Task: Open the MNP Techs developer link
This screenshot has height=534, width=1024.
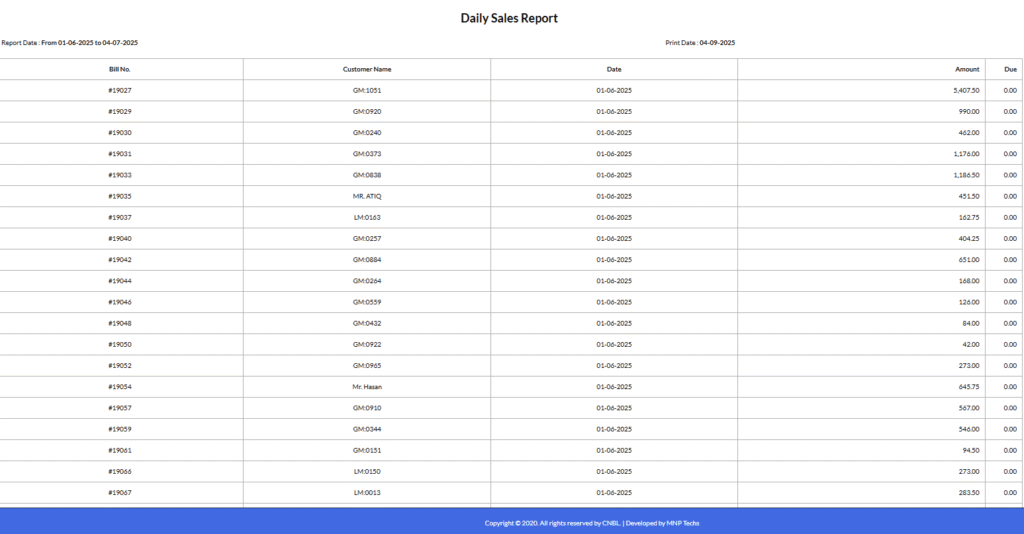Action: [682, 523]
